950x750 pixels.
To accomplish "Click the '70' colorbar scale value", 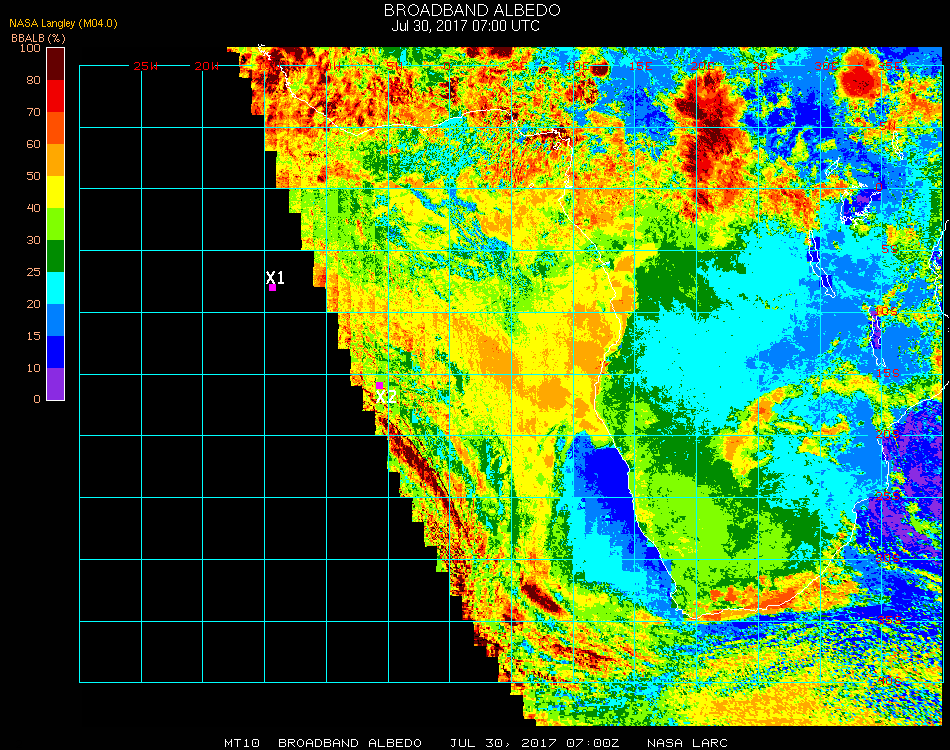I will pyautogui.click(x=33, y=112).
